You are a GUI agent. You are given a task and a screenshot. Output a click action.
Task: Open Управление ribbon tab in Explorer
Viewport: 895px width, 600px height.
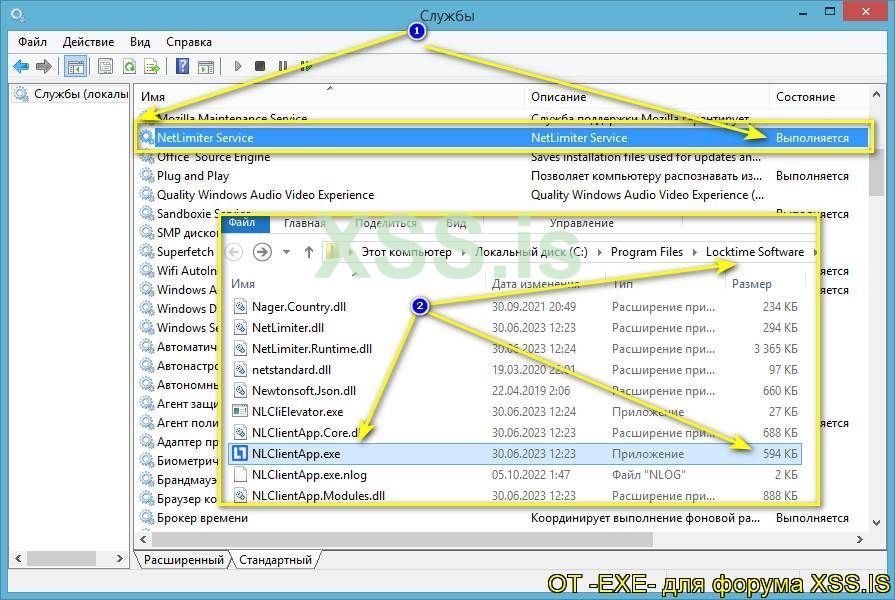coord(582,223)
